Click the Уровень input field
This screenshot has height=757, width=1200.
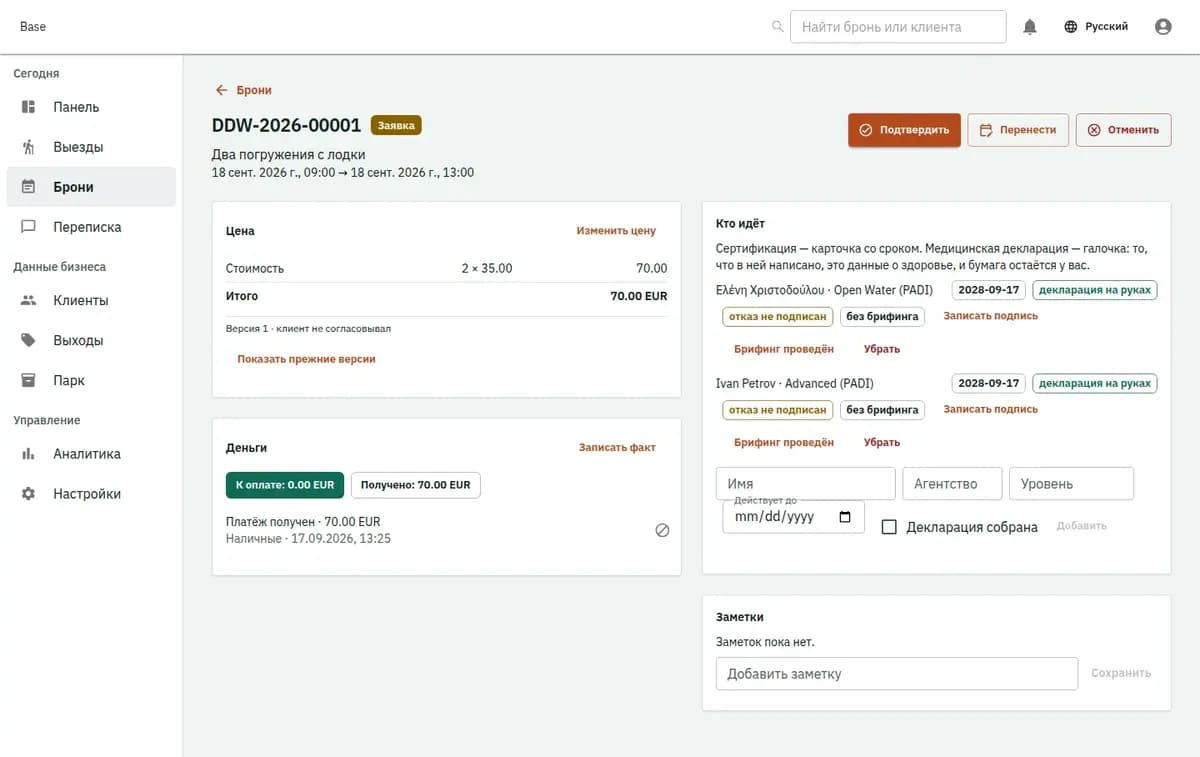(x=1071, y=484)
